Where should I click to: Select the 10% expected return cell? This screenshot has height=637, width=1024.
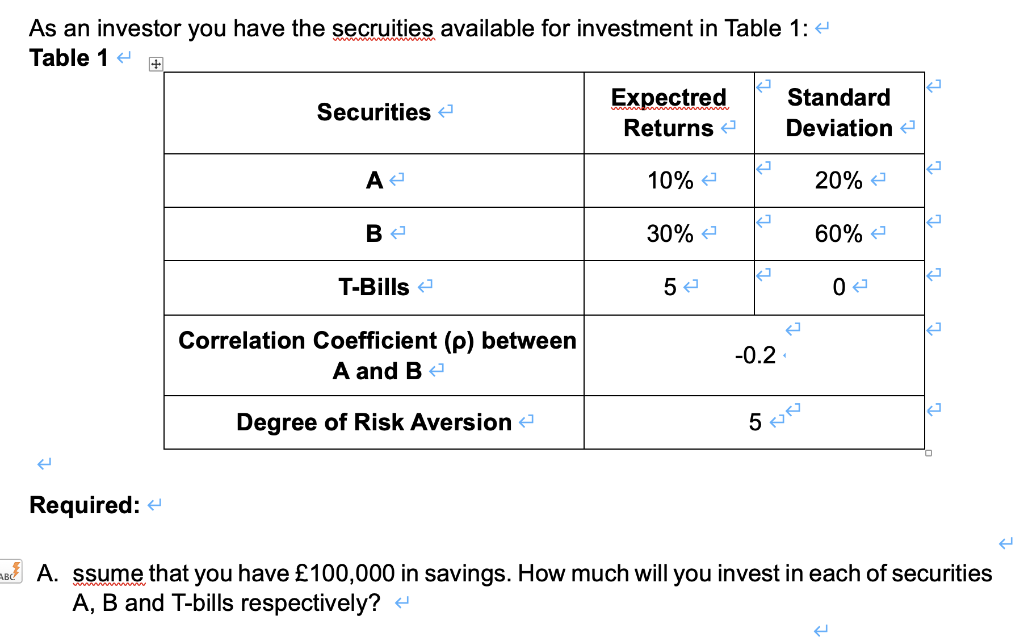(669, 180)
